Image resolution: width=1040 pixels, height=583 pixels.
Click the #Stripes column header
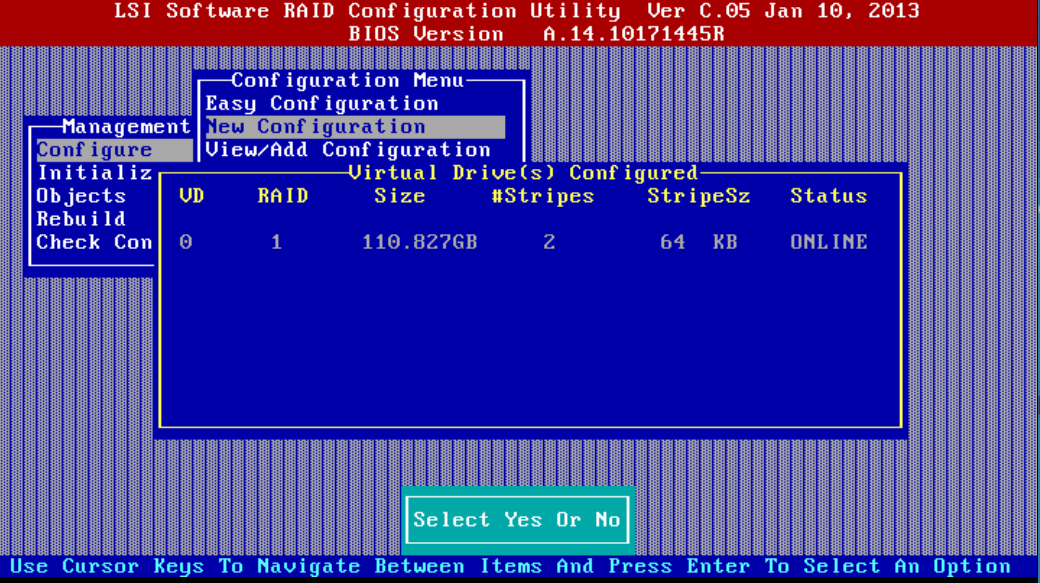click(x=543, y=195)
